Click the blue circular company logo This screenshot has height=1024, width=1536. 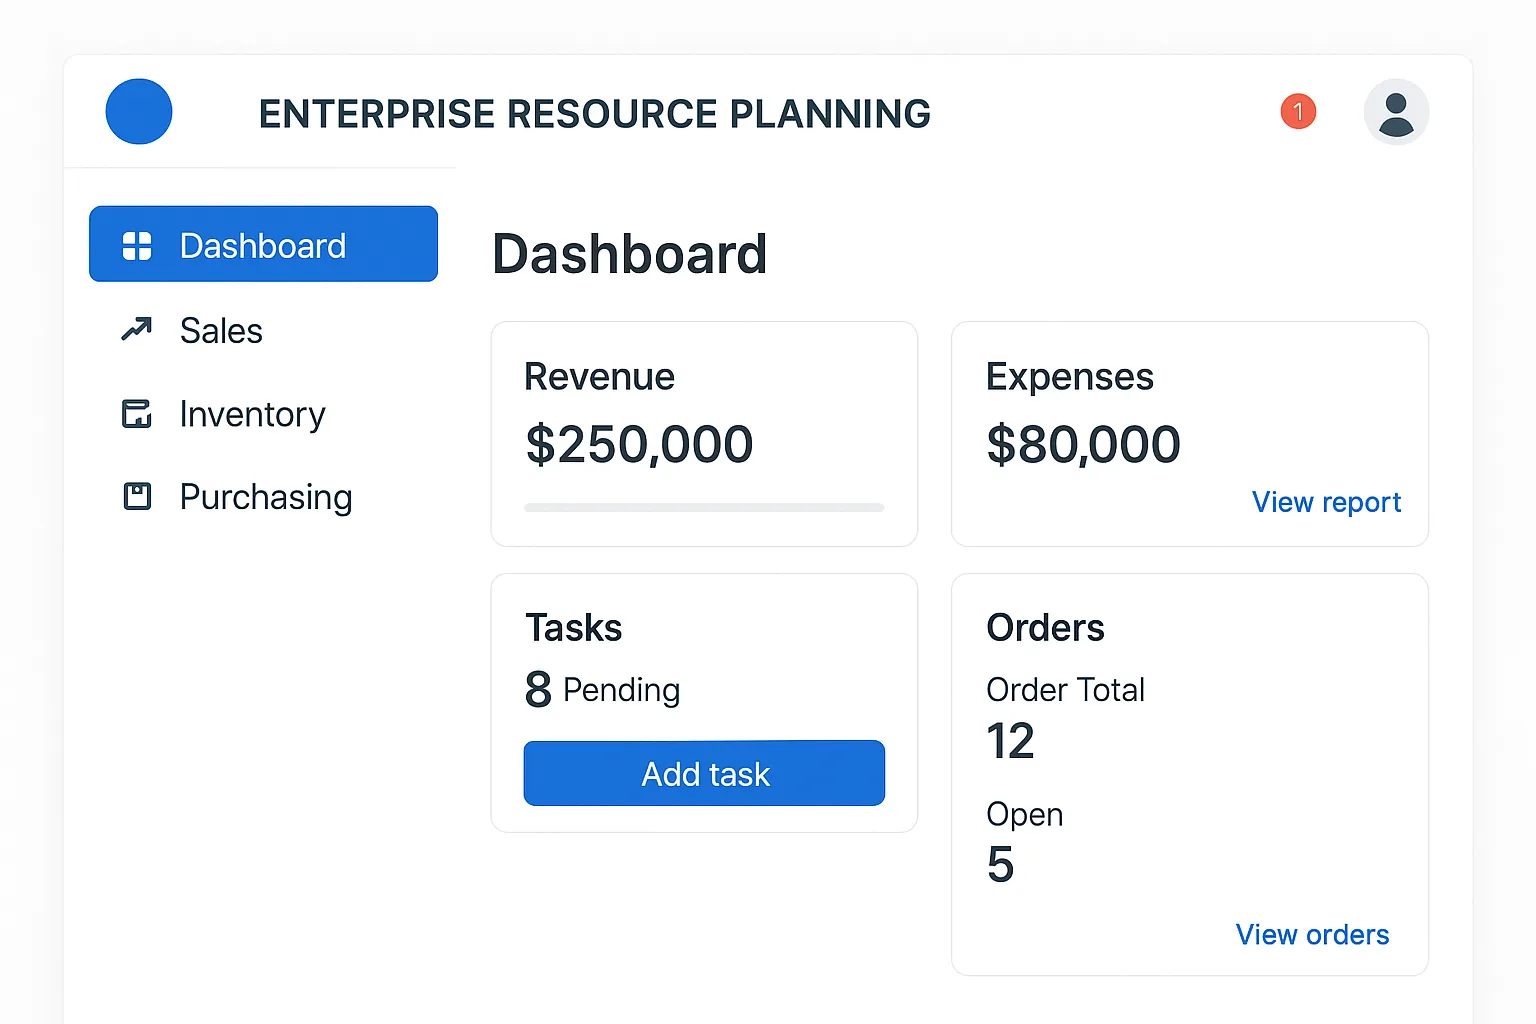click(139, 112)
